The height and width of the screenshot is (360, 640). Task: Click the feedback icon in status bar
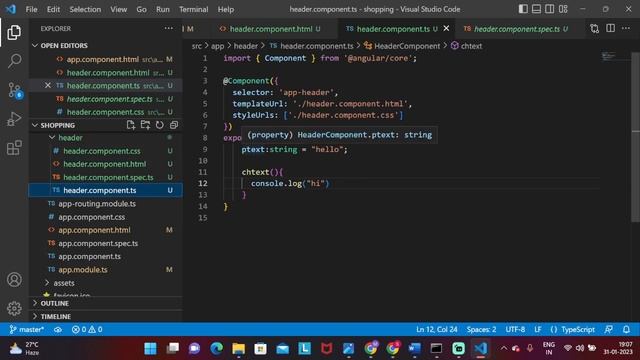(x=609, y=329)
